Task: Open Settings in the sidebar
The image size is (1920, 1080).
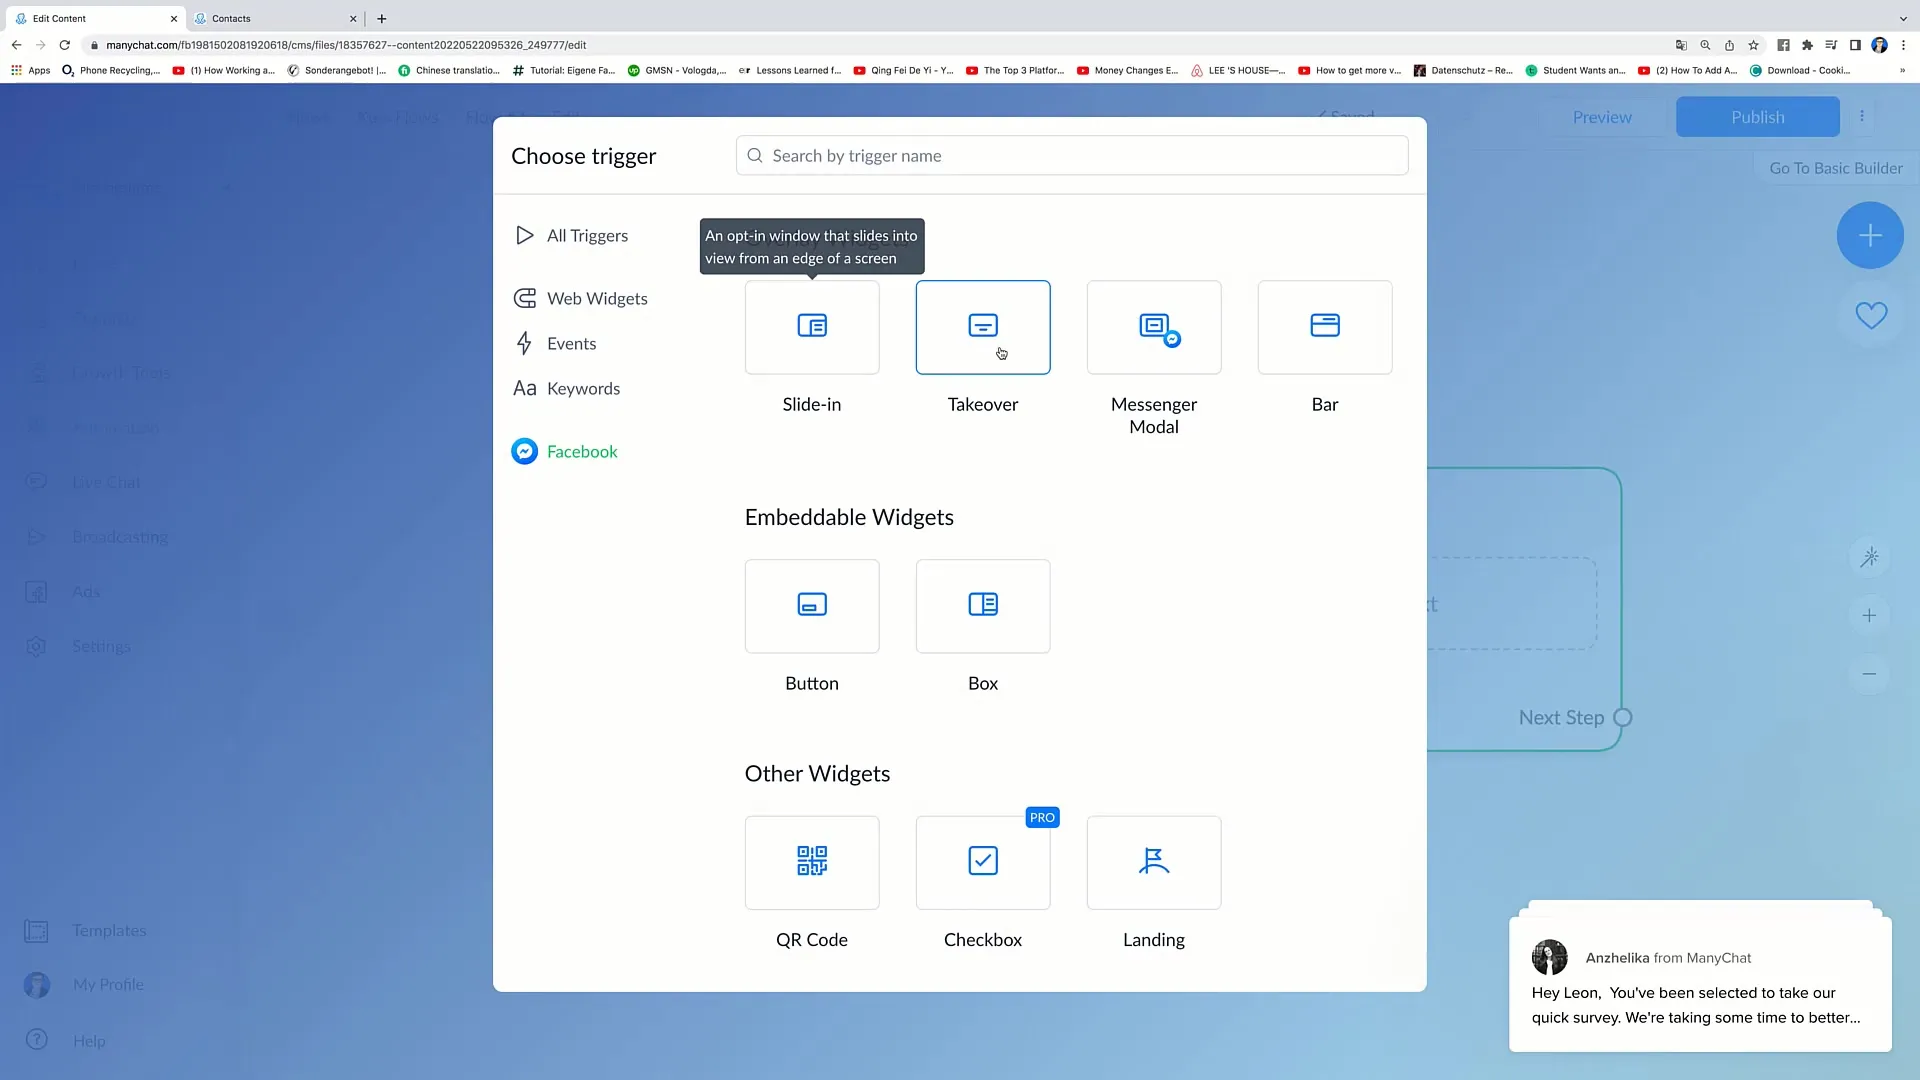Action: pyautogui.click(x=78, y=647)
